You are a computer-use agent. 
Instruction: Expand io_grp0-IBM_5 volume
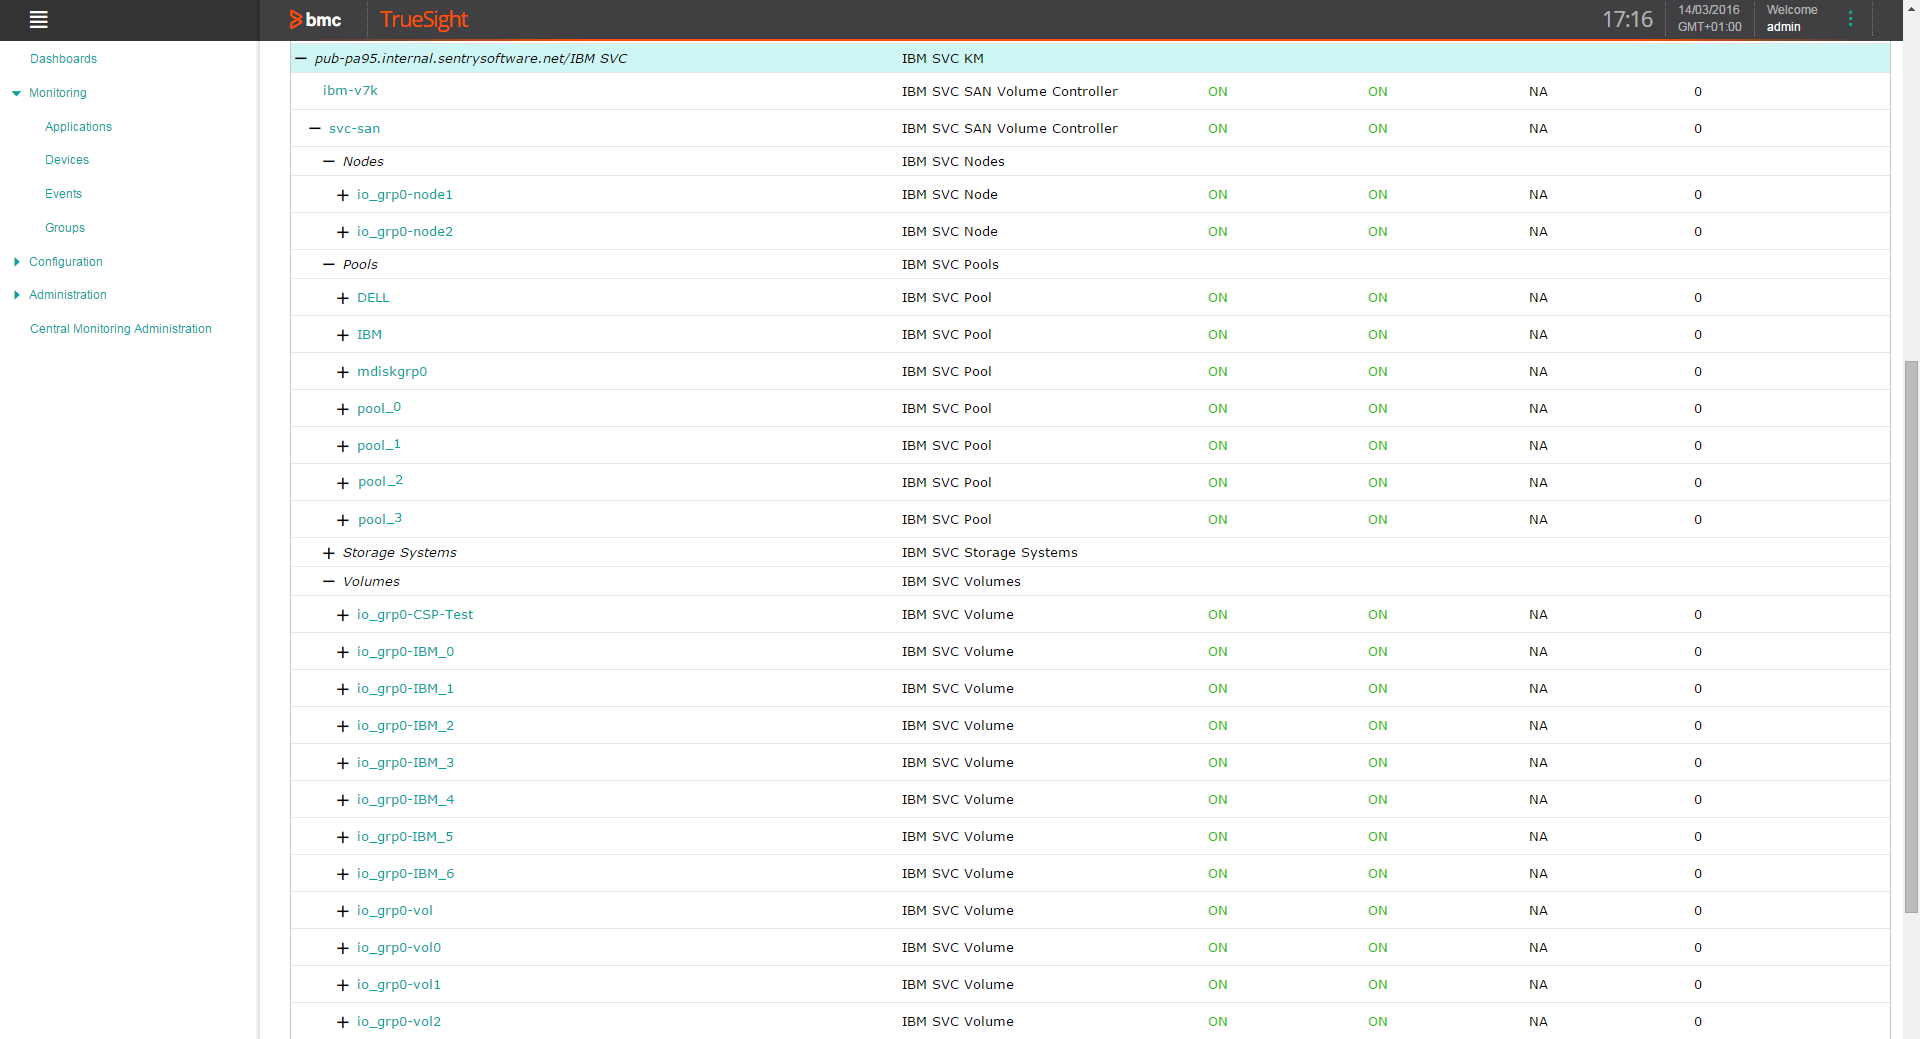tap(343, 837)
